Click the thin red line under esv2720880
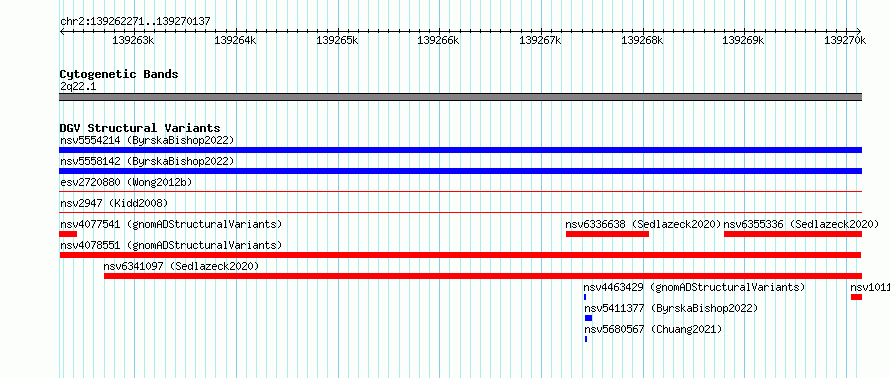The image size is (890, 378). [460, 192]
